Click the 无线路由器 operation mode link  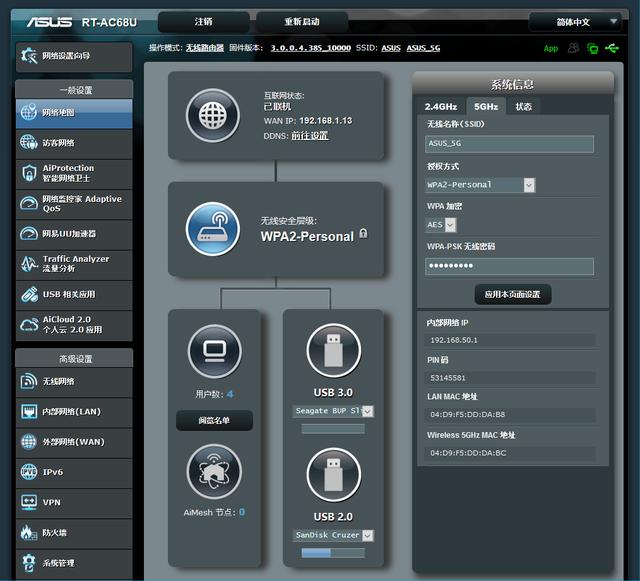tap(205, 48)
